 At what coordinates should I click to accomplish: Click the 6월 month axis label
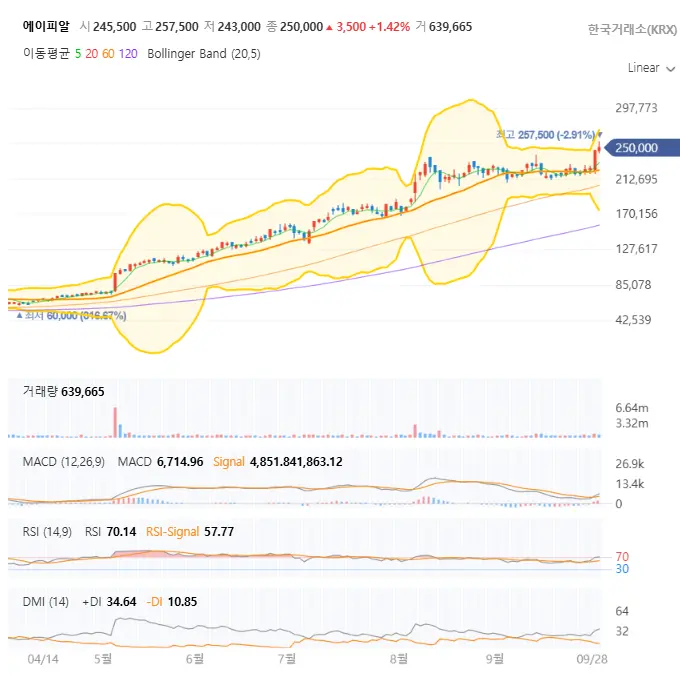195,659
